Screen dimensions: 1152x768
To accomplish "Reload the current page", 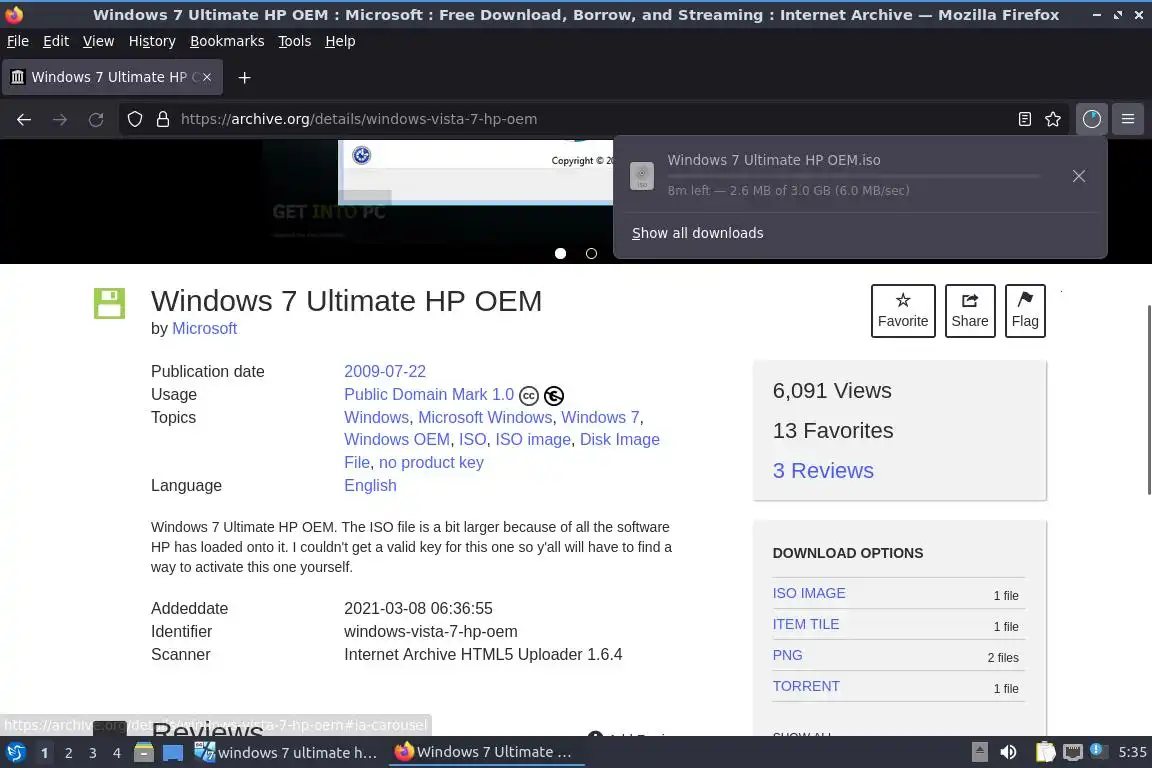I will (x=96, y=119).
